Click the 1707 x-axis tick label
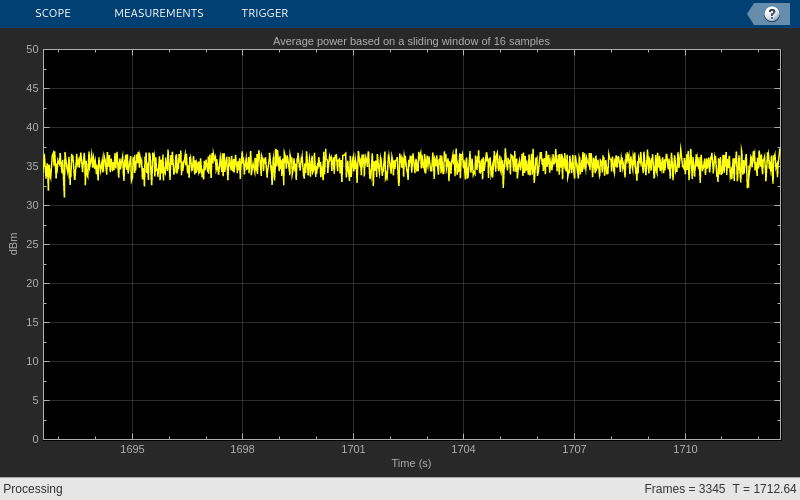Image resolution: width=800 pixels, height=500 pixels. tap(574, 449)
